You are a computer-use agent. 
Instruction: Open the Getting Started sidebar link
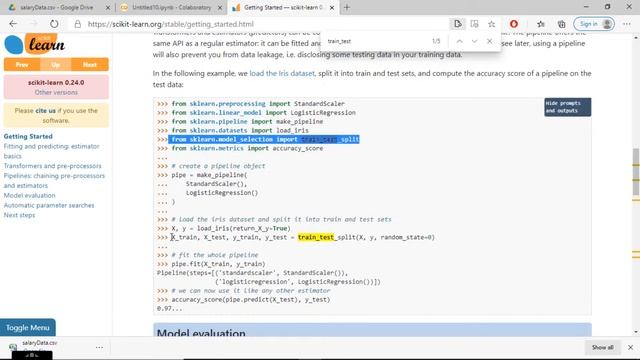[28, 136]
